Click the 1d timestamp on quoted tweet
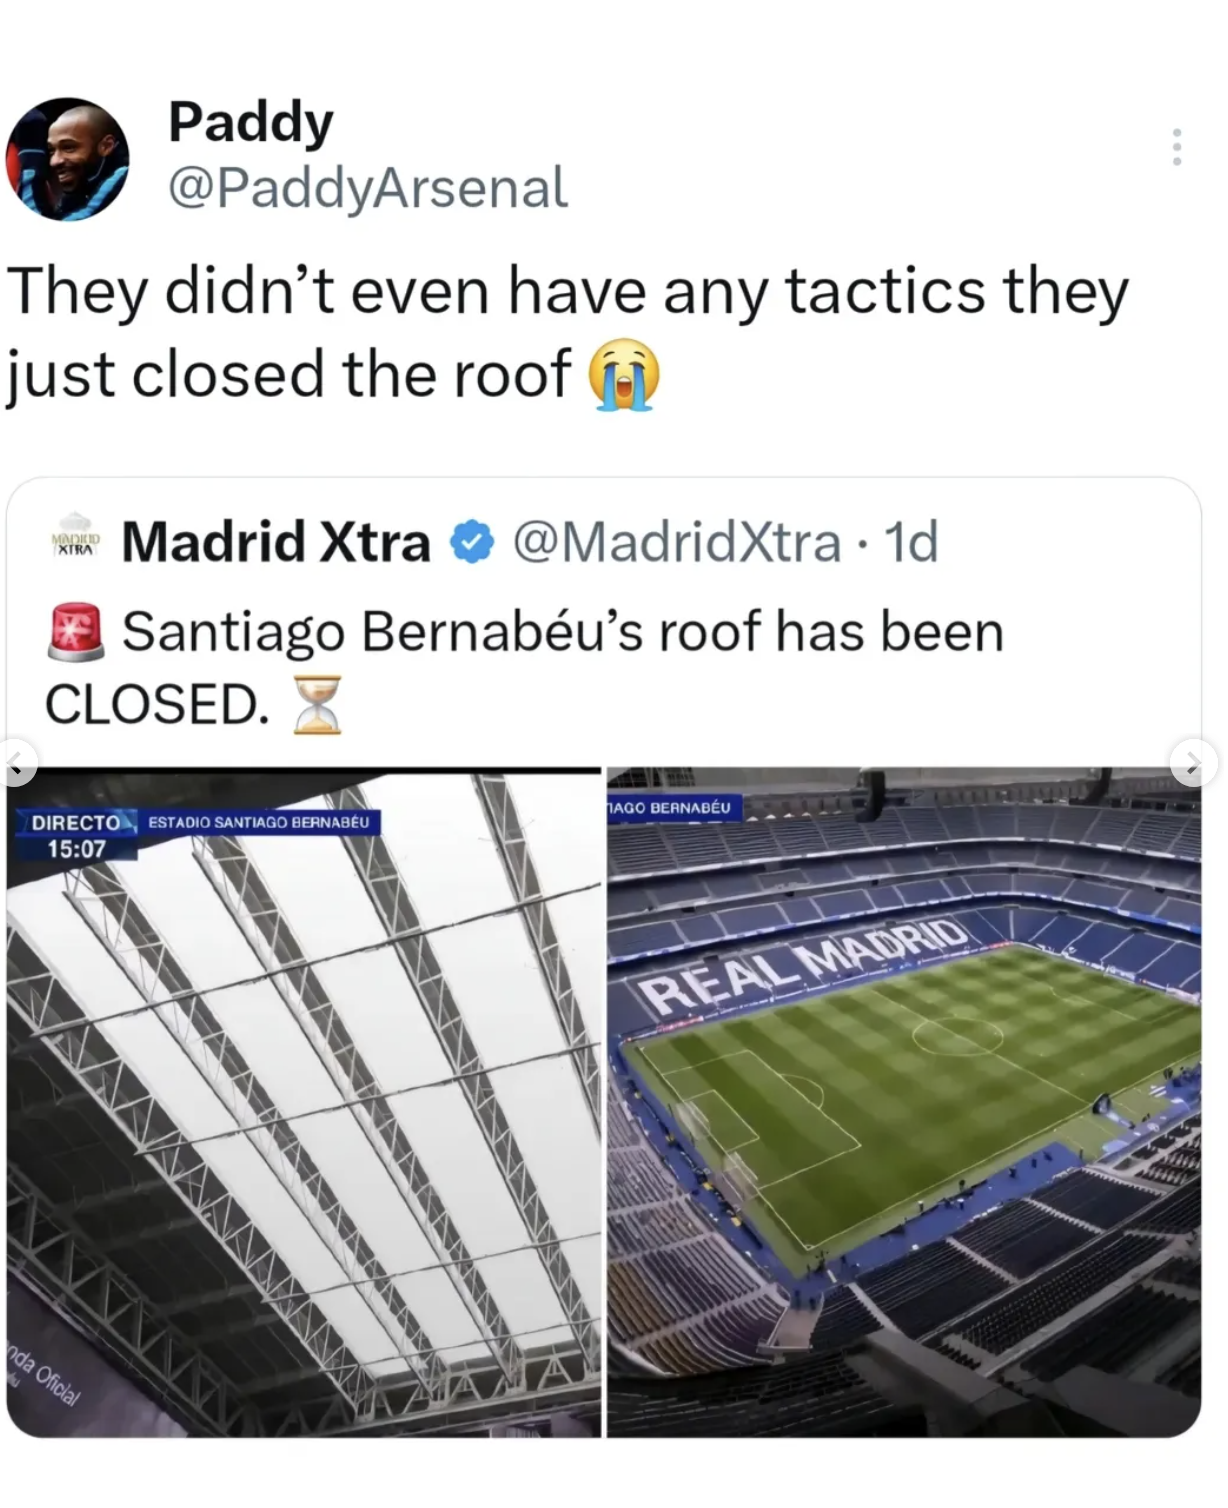1228x1508 pixels. point(912,542)
